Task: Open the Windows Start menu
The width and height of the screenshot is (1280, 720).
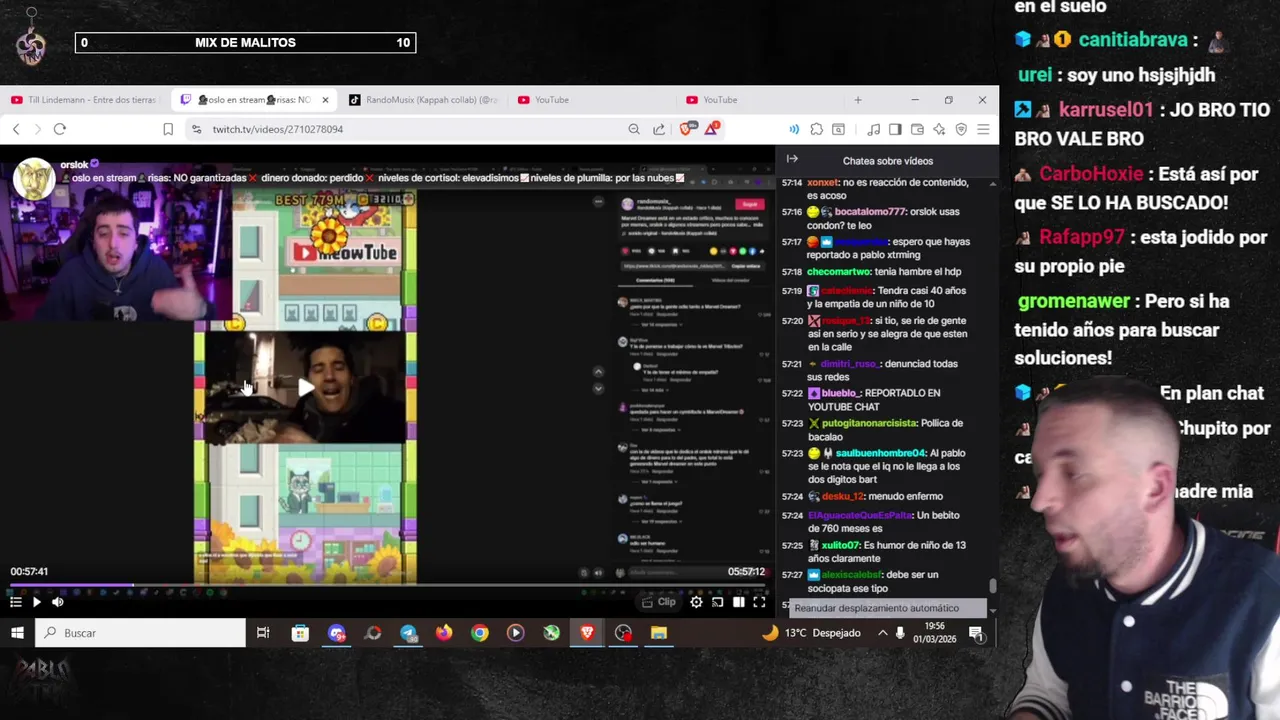Action: (x=17, y=633)
